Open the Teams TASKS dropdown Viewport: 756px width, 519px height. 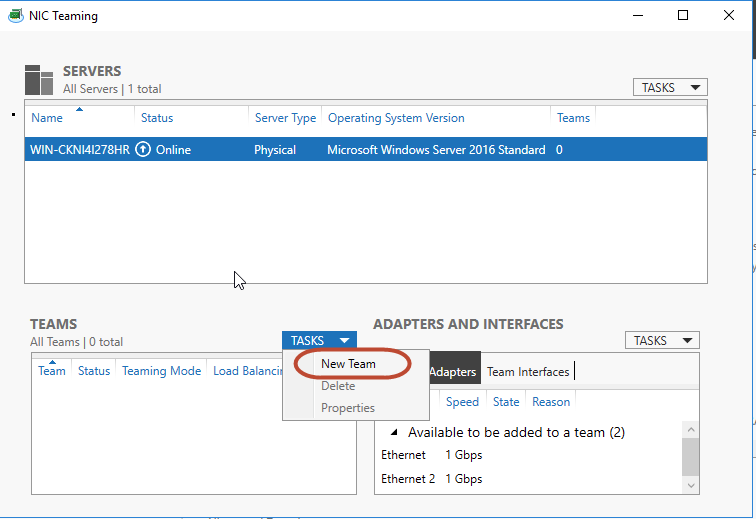[319, 341]
